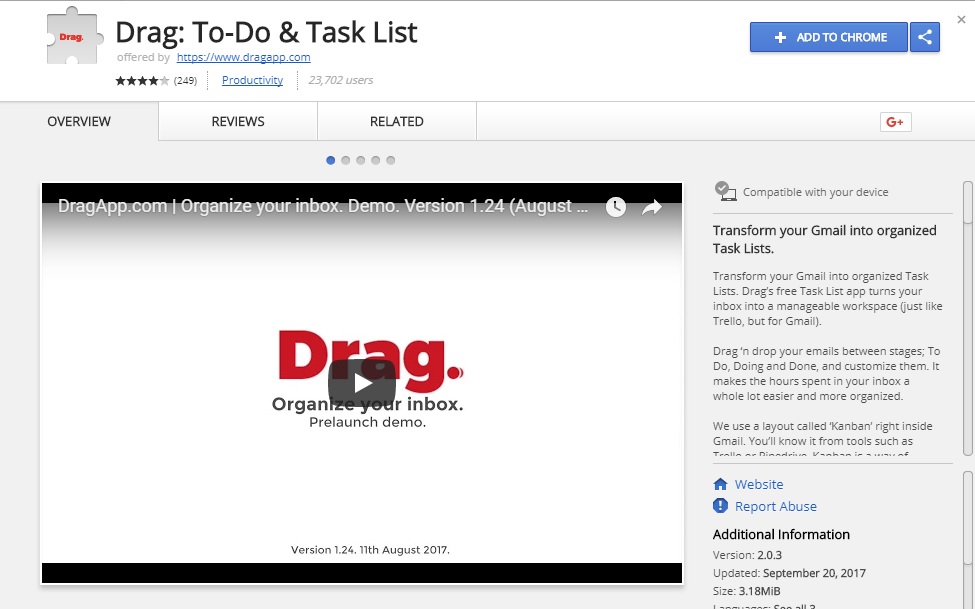Click the Drag puzzle-piece extension icon
Screen dimensions: 975x609
coord(74,35)
